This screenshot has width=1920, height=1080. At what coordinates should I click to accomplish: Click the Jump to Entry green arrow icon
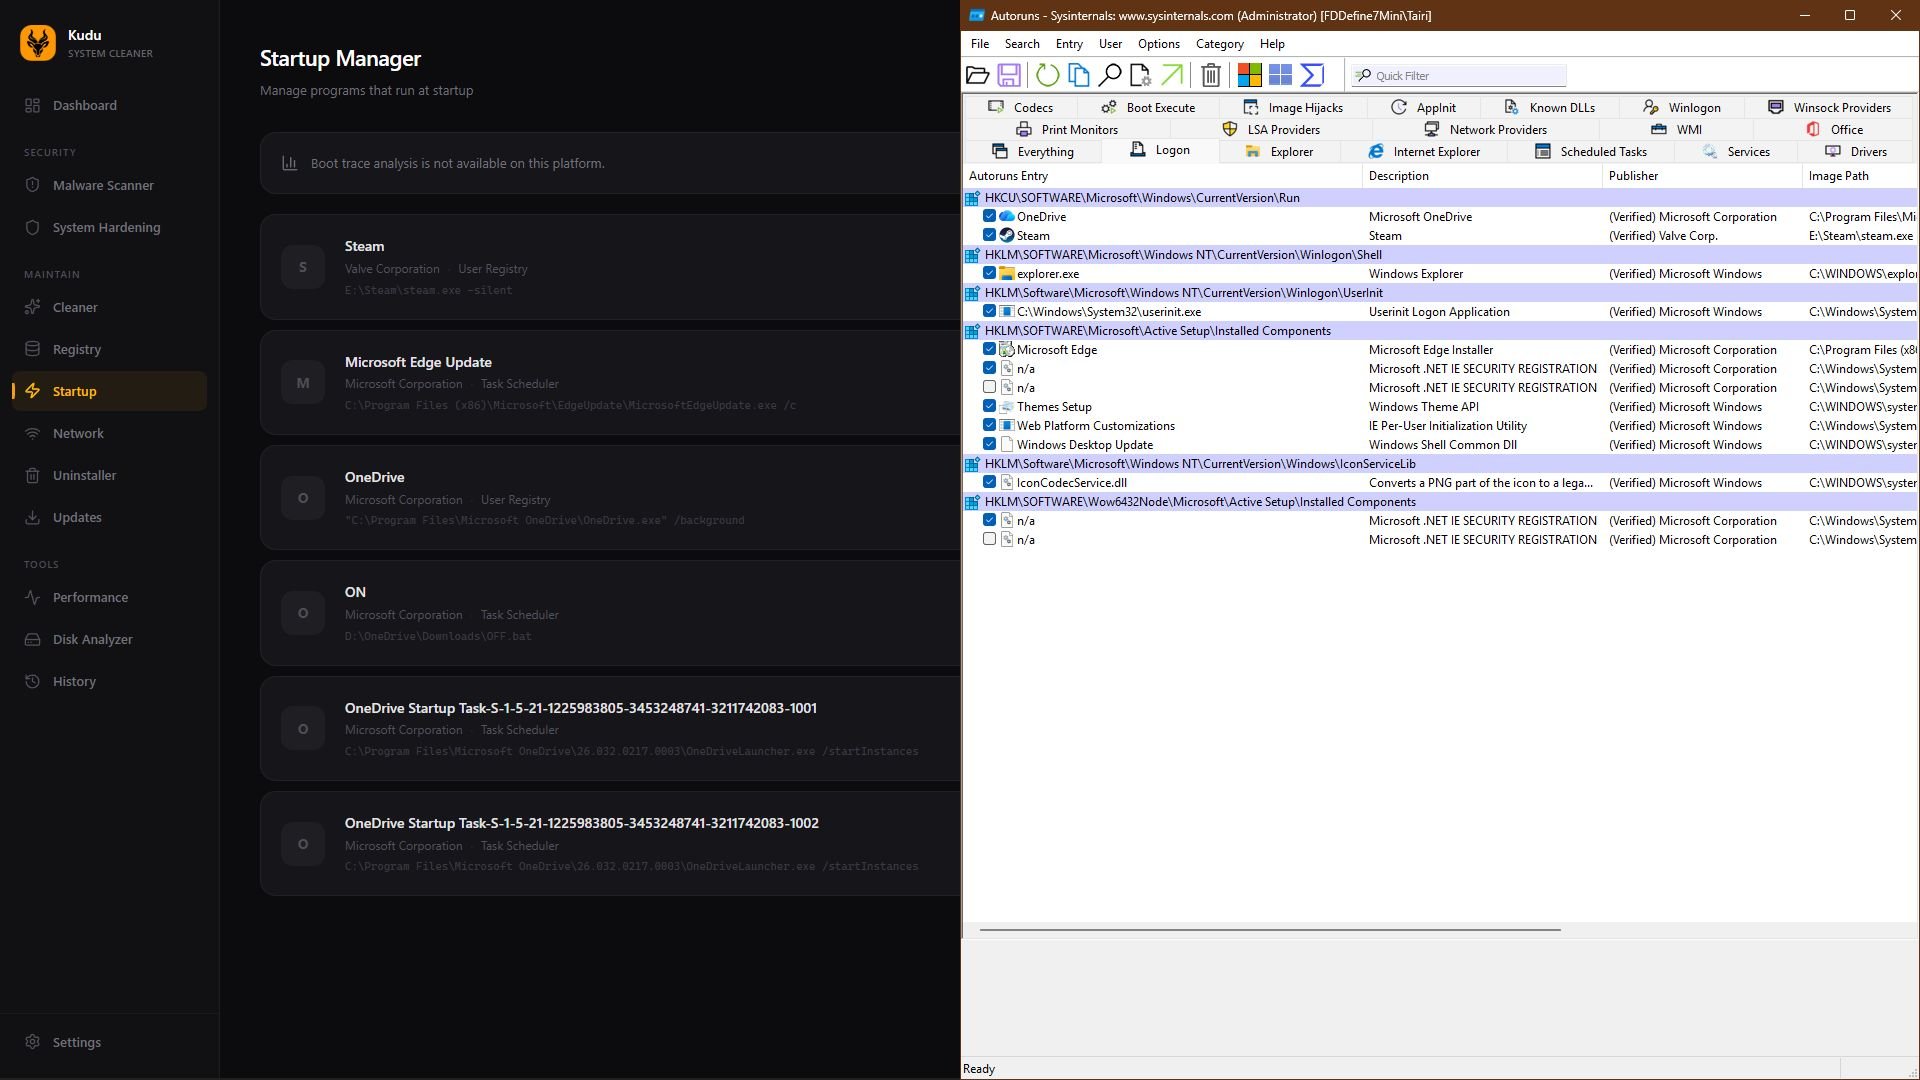[x=1172, y=75]
